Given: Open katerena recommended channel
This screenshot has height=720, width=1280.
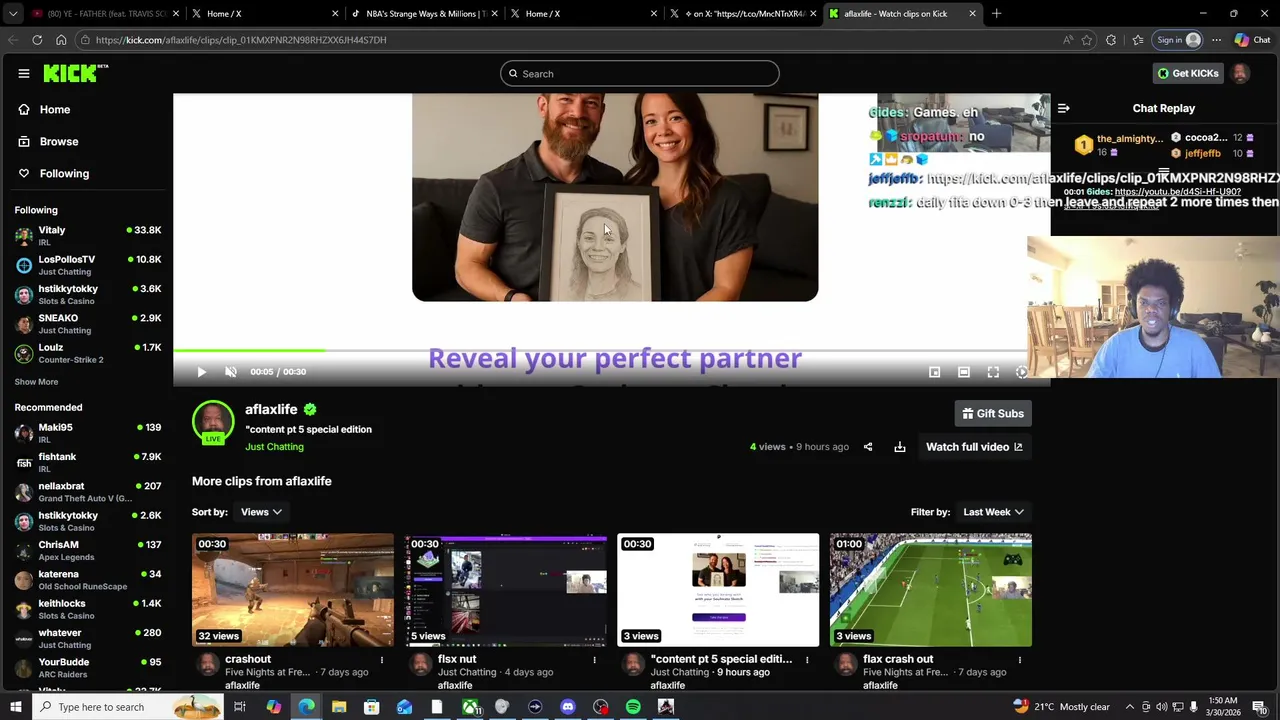Looking at the screenshot, I should click(88, 580).
